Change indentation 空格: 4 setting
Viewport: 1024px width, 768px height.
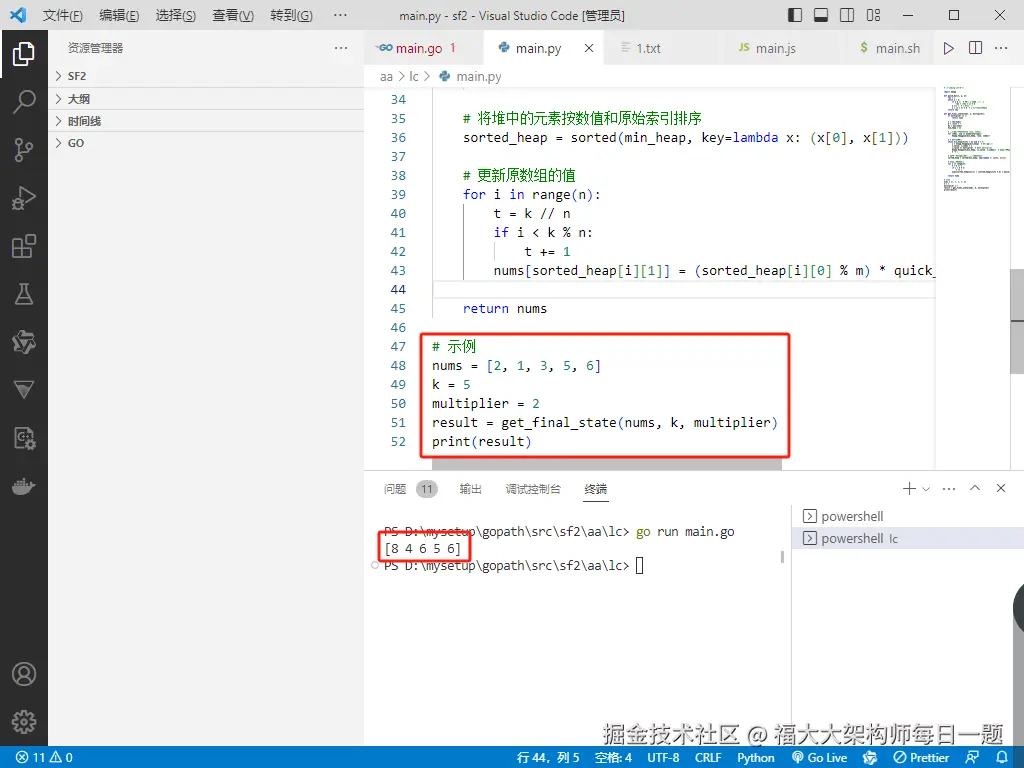point(613,757)
